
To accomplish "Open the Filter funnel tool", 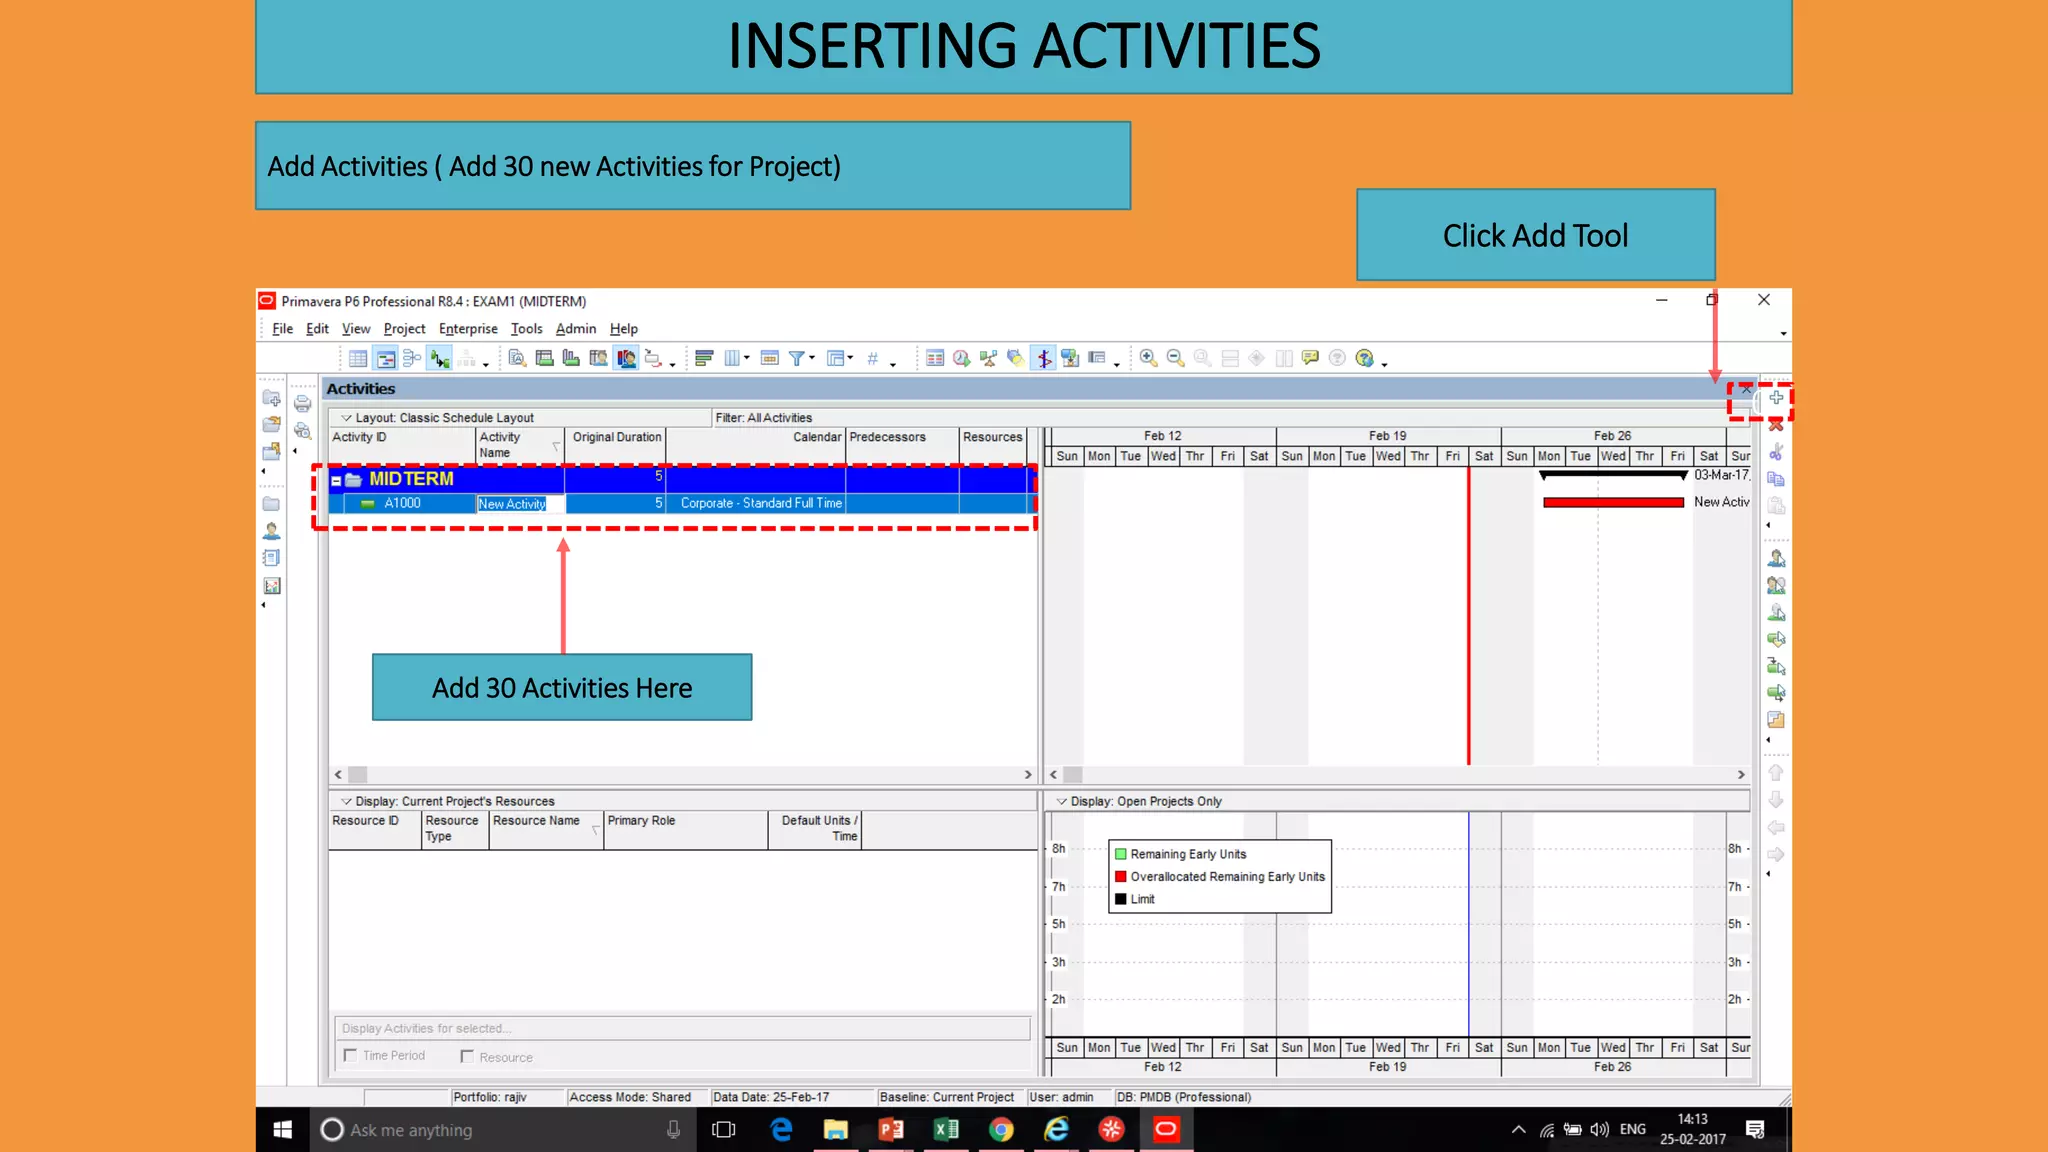I will coord(797,358).
